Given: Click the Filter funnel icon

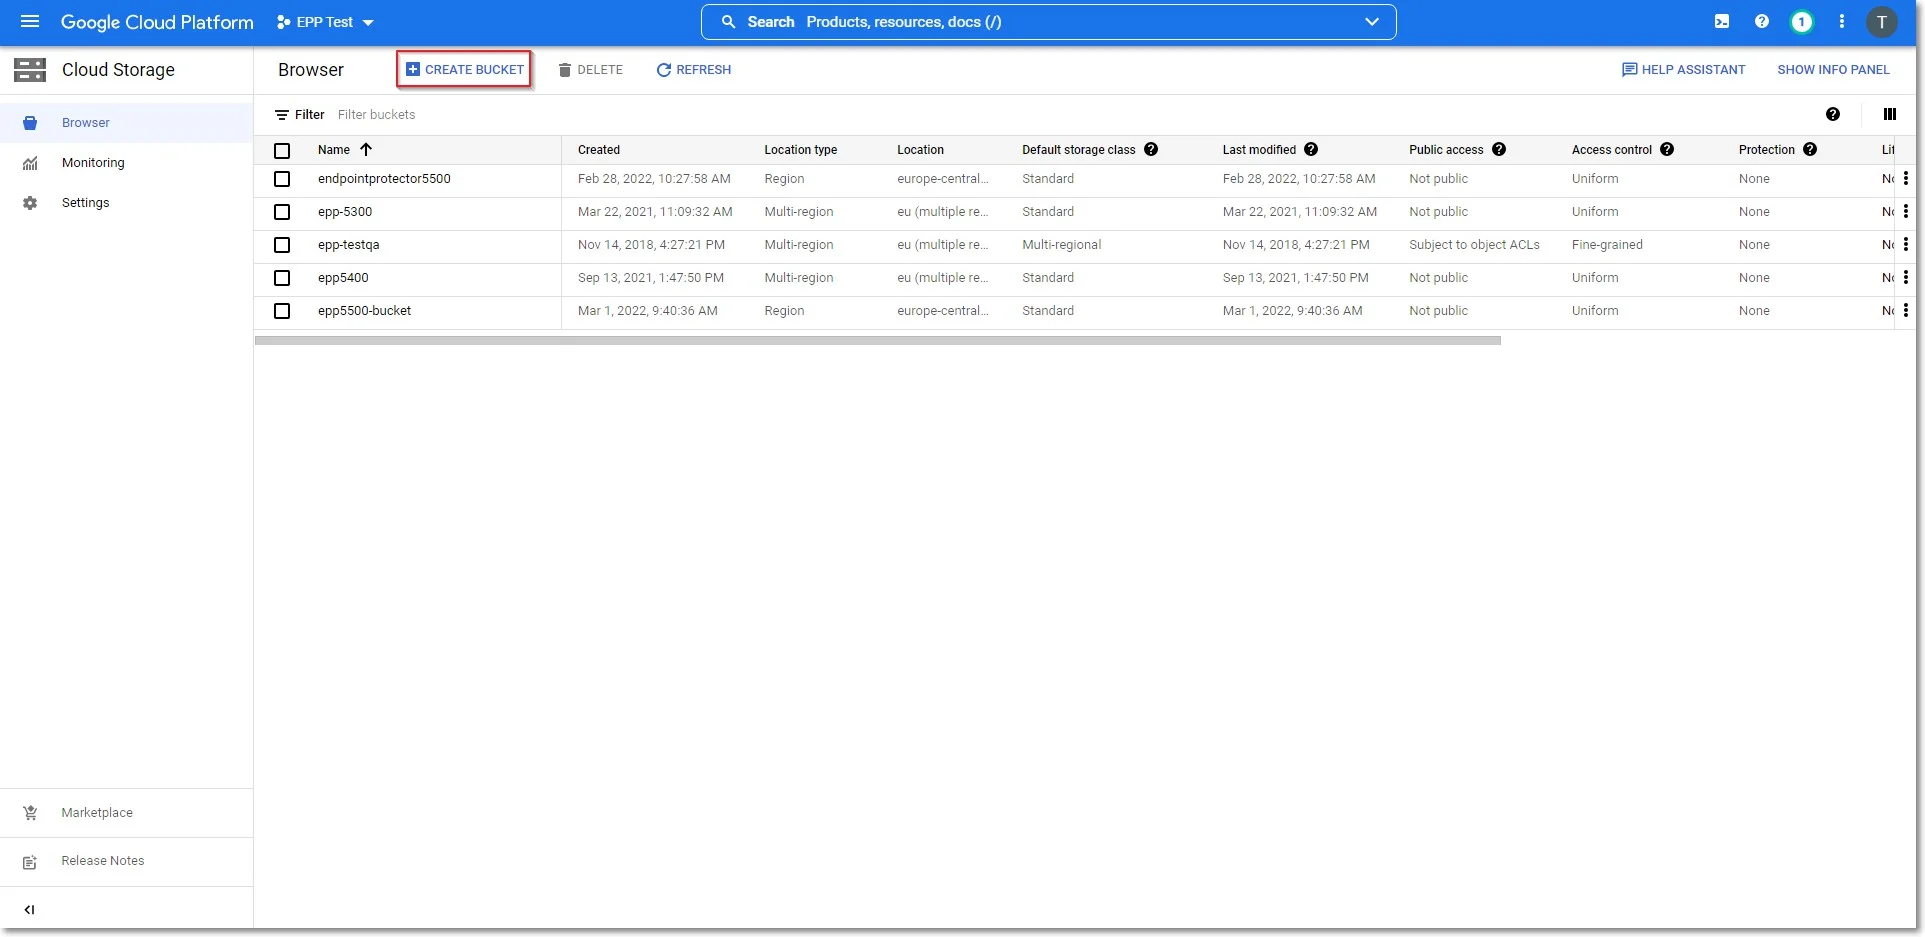Looking at the screenshot, I should click(x=282, y=115).
